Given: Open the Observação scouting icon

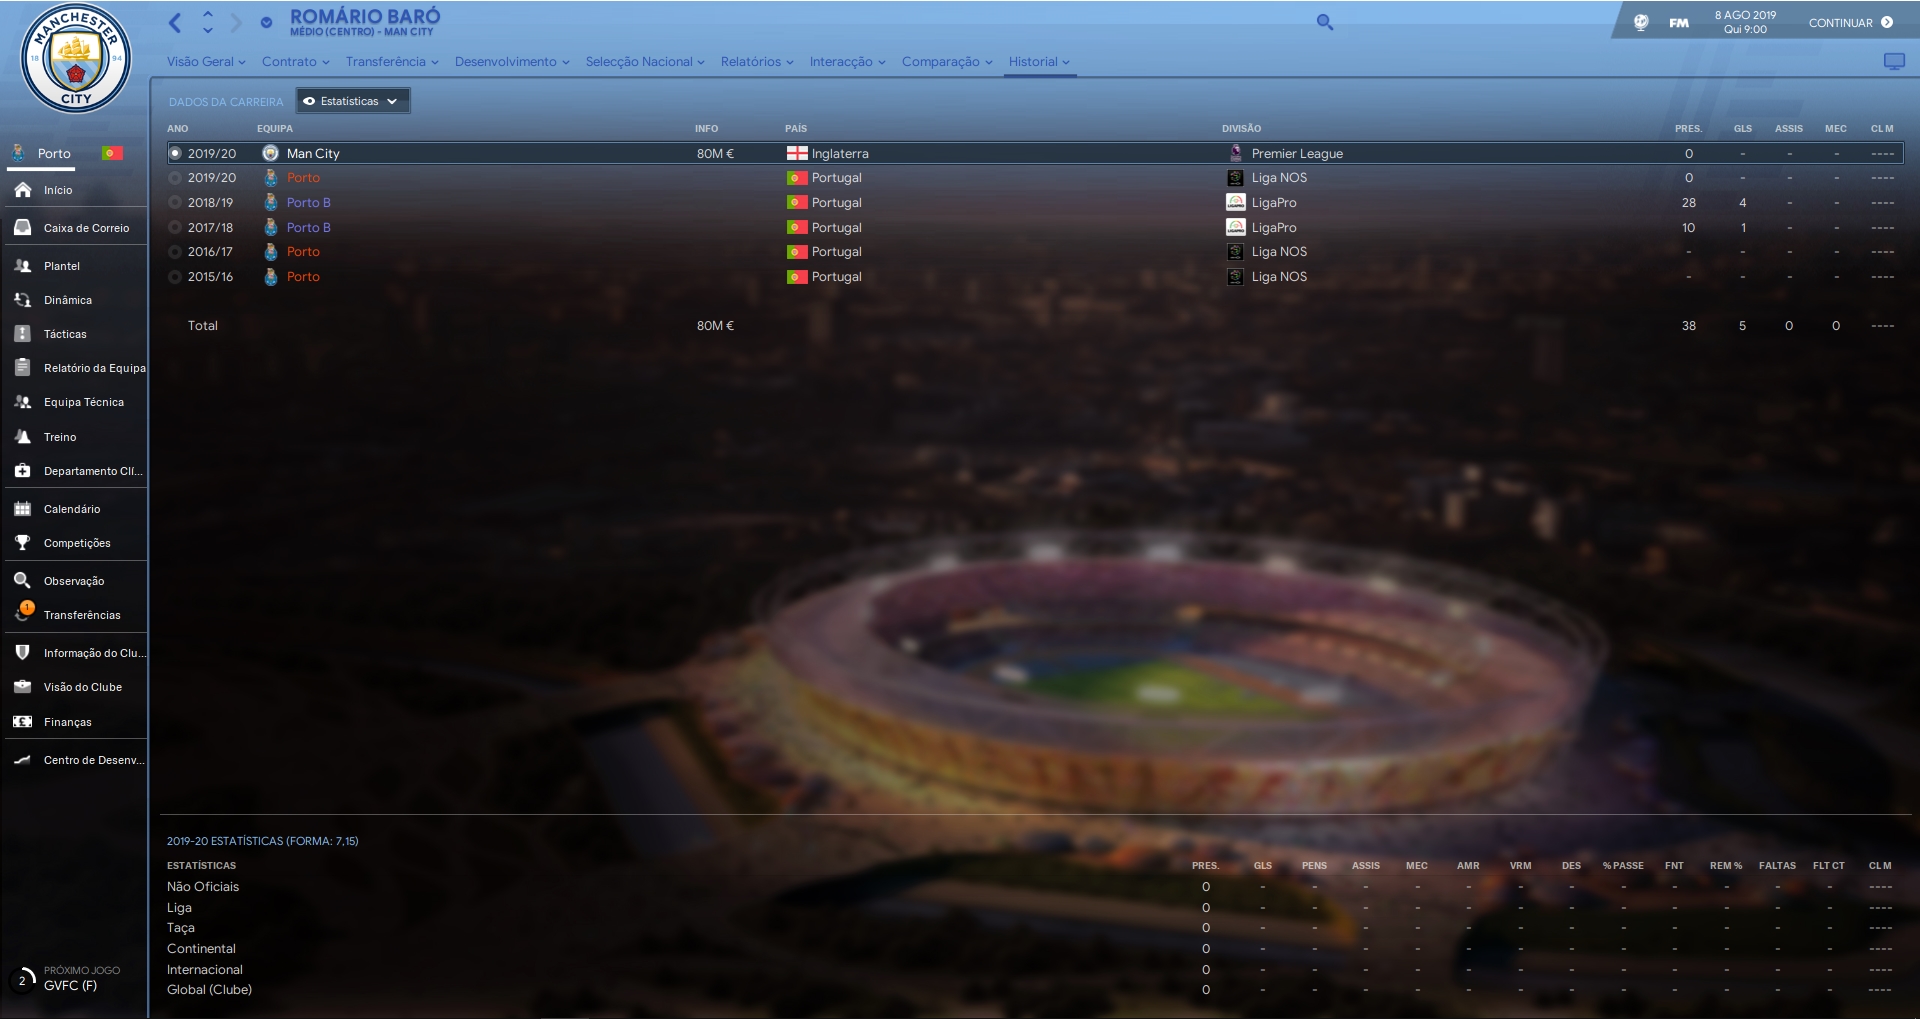Looking at the screenshot, I should [23, 581].
